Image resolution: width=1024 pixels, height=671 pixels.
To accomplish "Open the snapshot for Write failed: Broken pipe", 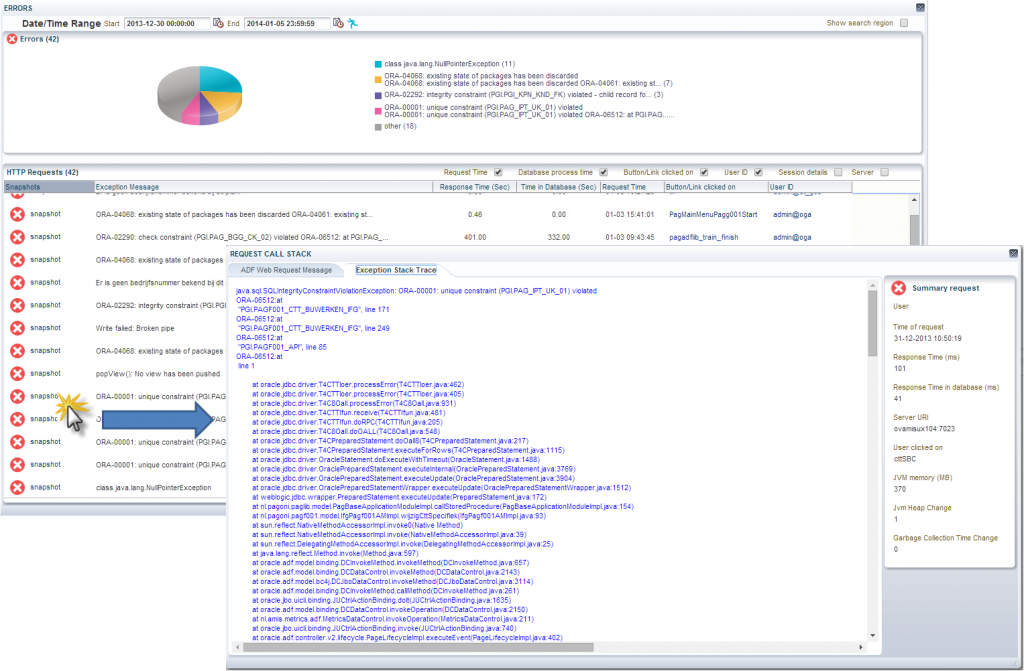I will pyautogui.click(x=45, y=327).
